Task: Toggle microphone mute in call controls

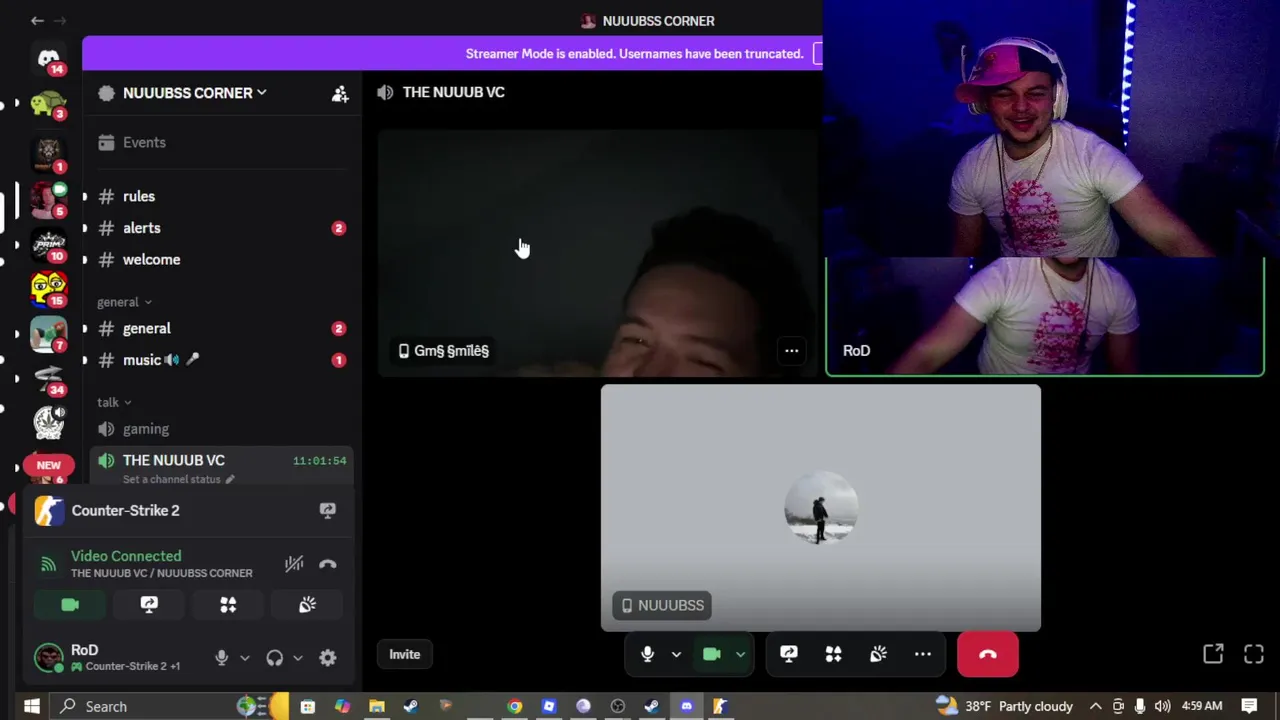Action: pyautogui.click(x=647, y=654)
